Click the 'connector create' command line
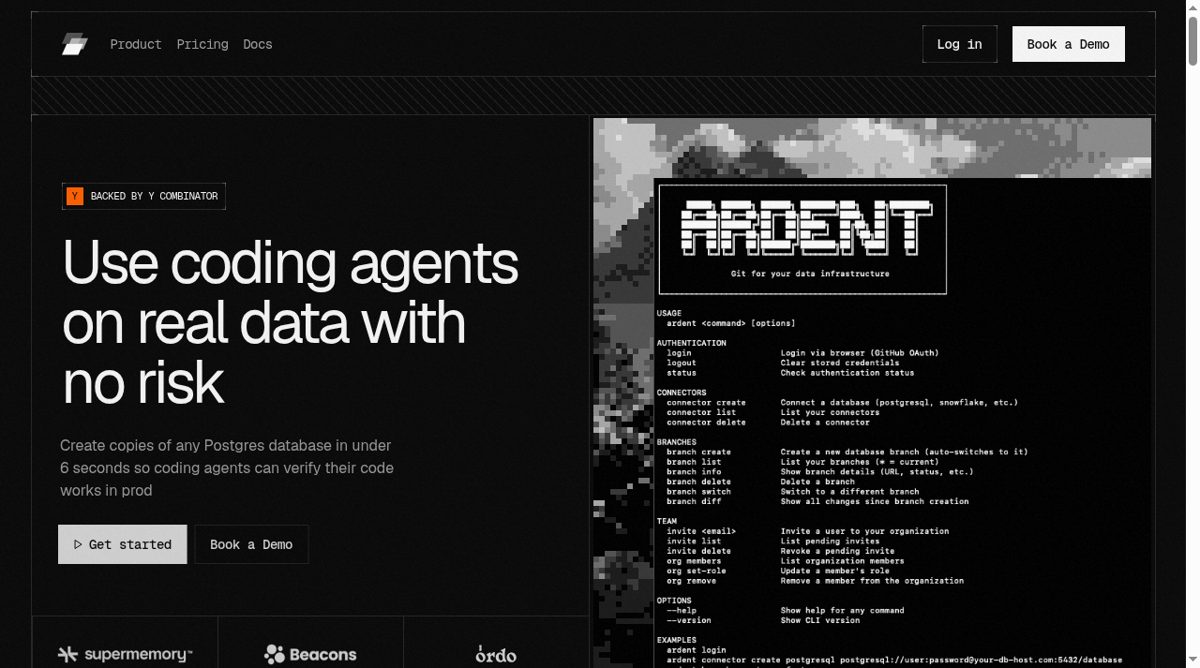Viewport: 1200px width, 668px height. (x=842, y=402)
